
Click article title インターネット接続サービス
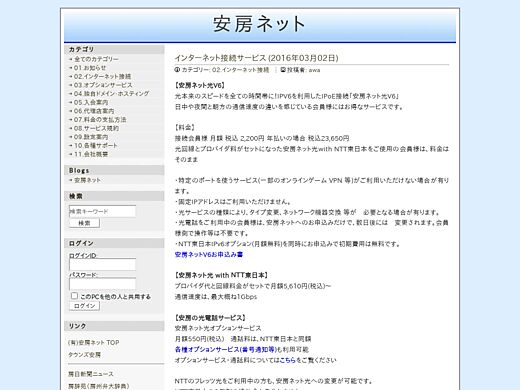256,58
